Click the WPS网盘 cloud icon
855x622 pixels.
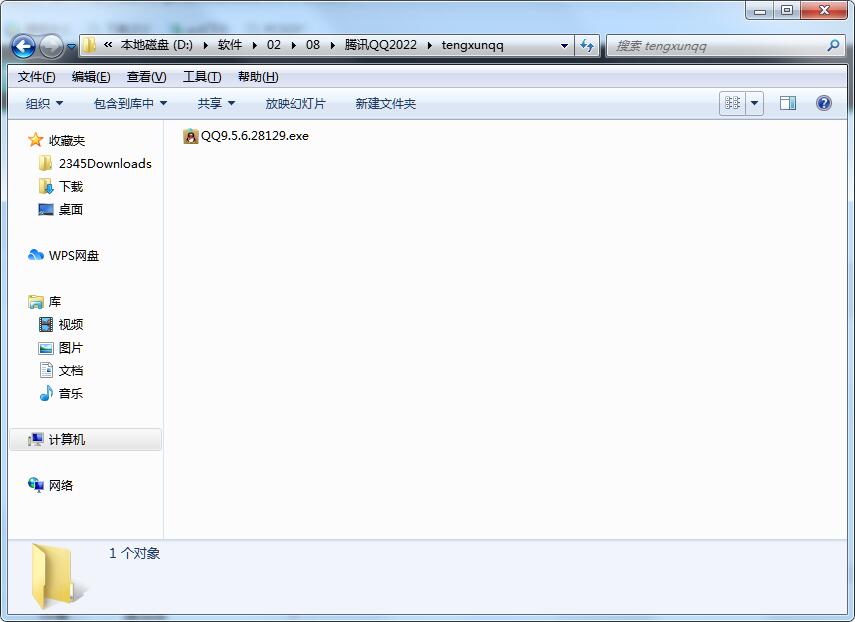[x=35, y=255]
